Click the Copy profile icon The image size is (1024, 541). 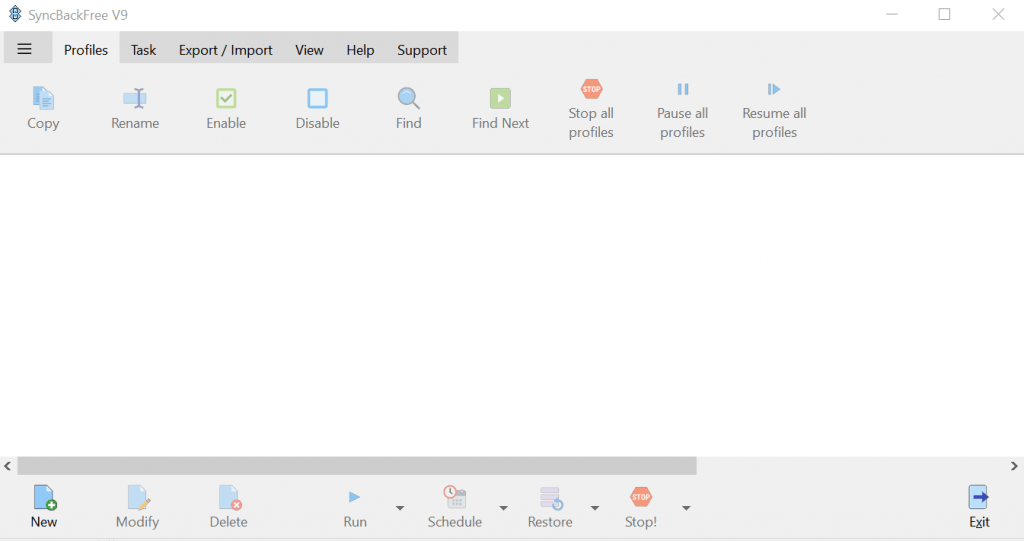(43, 99)
